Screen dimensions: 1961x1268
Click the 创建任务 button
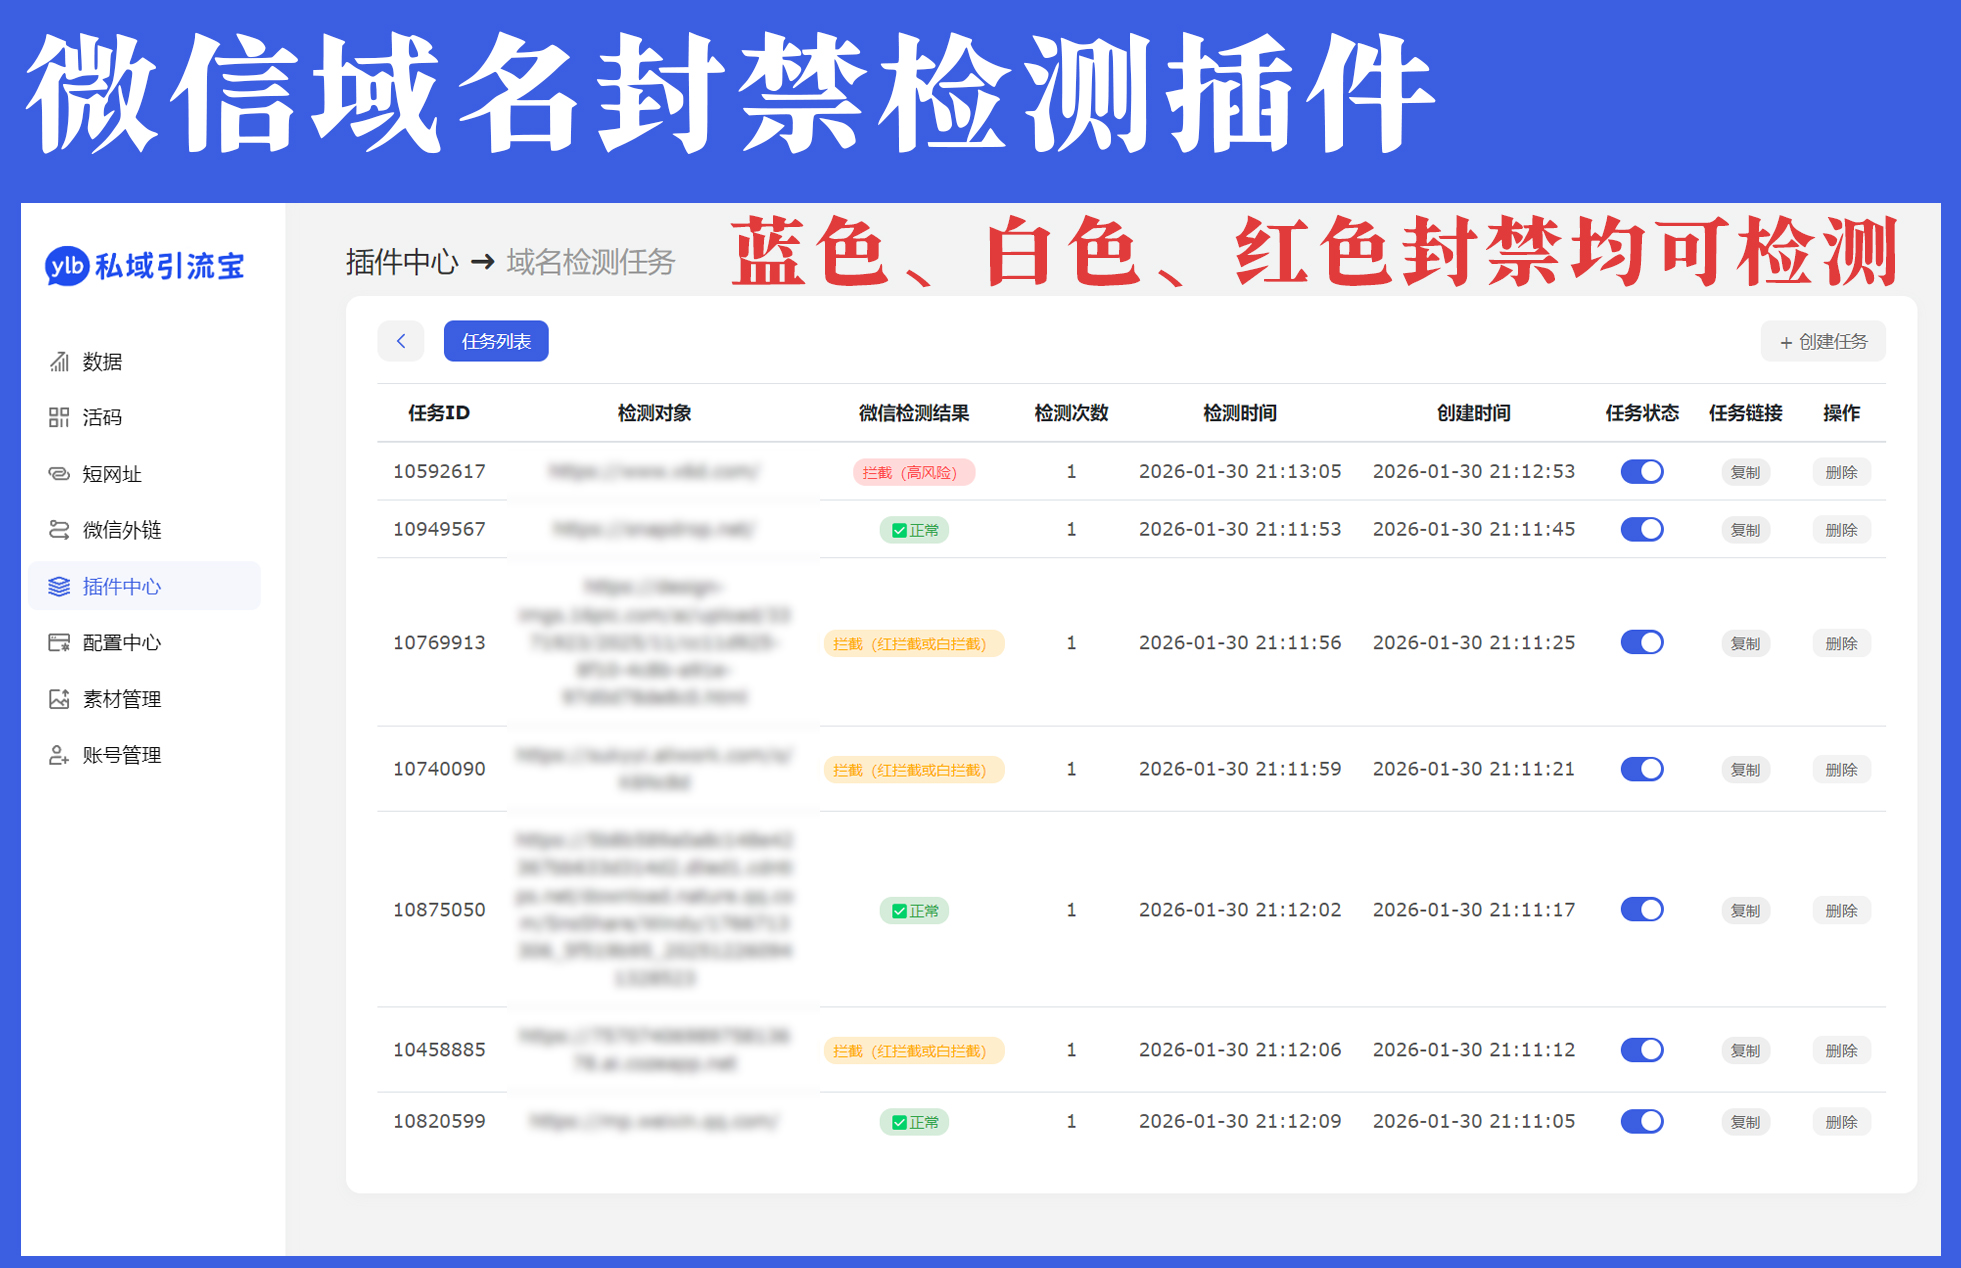[x=1822, y=341]
